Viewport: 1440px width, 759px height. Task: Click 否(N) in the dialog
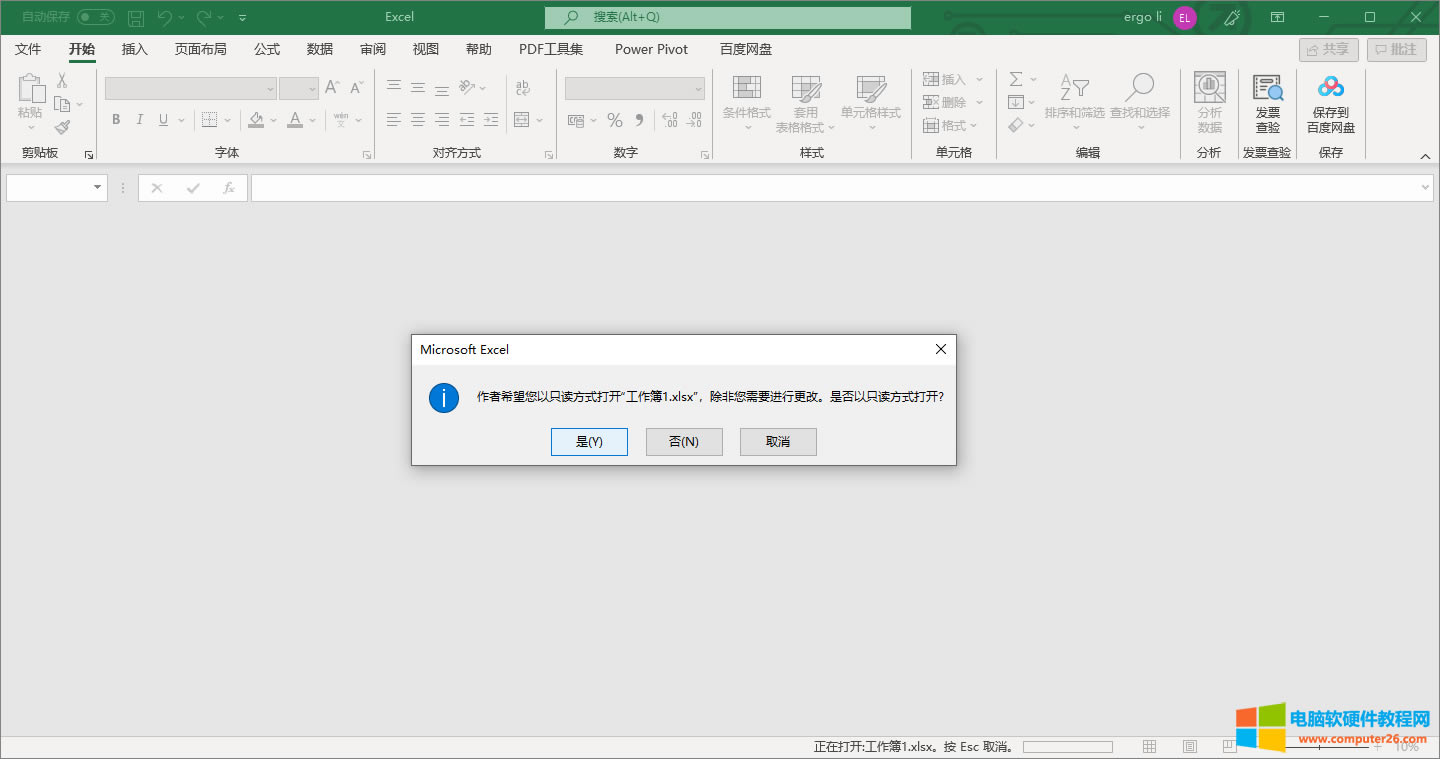pyautogui.click(x=684, y=441)
